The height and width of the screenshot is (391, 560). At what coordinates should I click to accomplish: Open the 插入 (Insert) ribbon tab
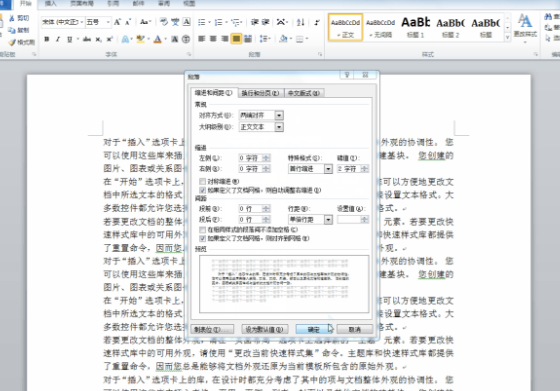click(x=50, y=4)
